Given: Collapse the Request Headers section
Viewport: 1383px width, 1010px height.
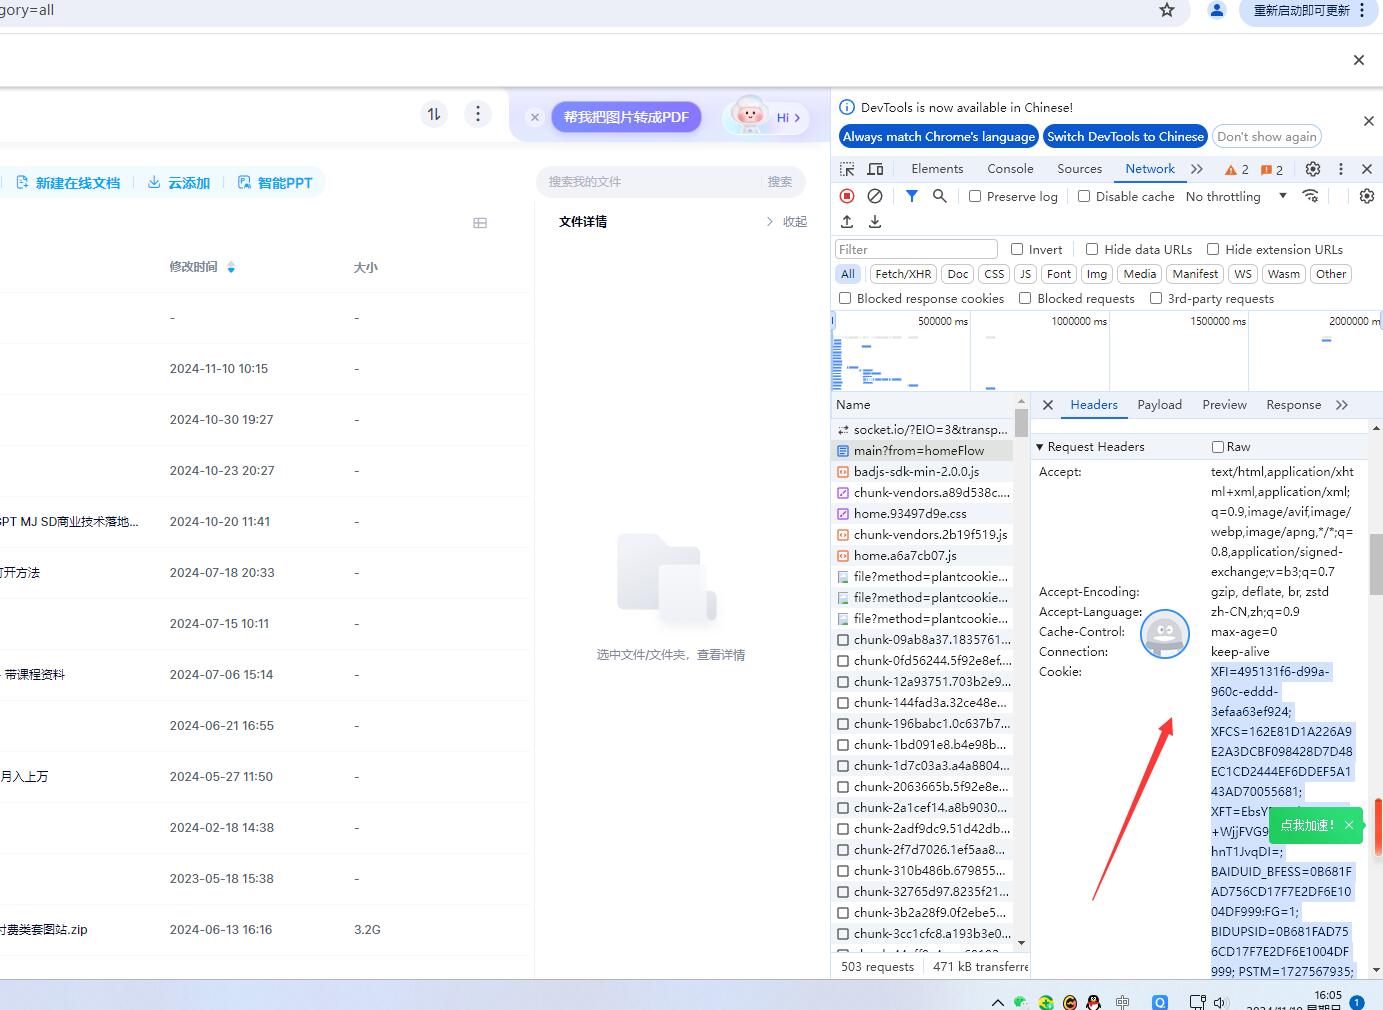Looking at the screenshot, I should (x=1041, y=446).
